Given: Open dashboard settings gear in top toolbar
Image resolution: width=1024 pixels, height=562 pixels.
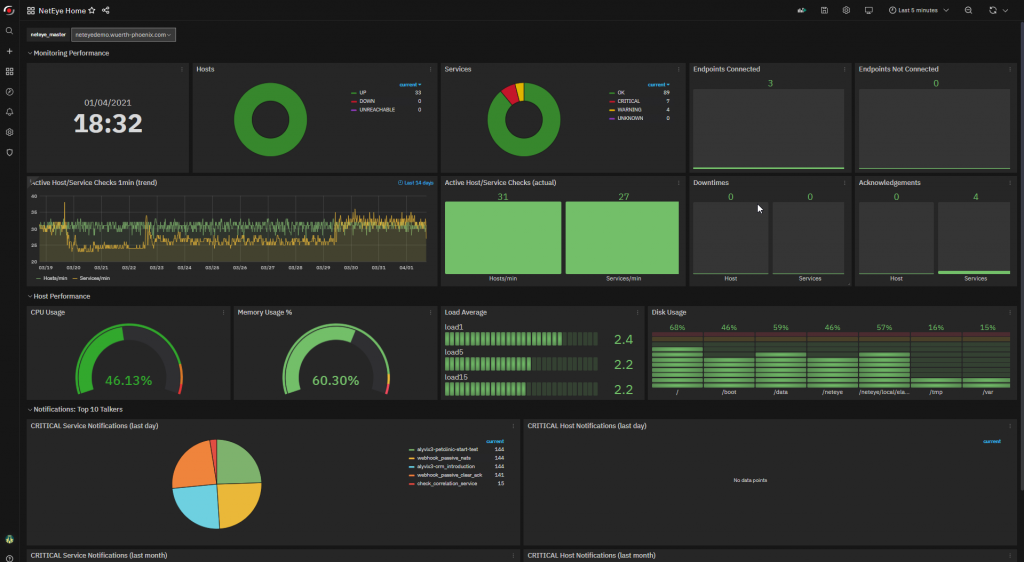Looking at the screenshot, I should (x=846, y=10).
